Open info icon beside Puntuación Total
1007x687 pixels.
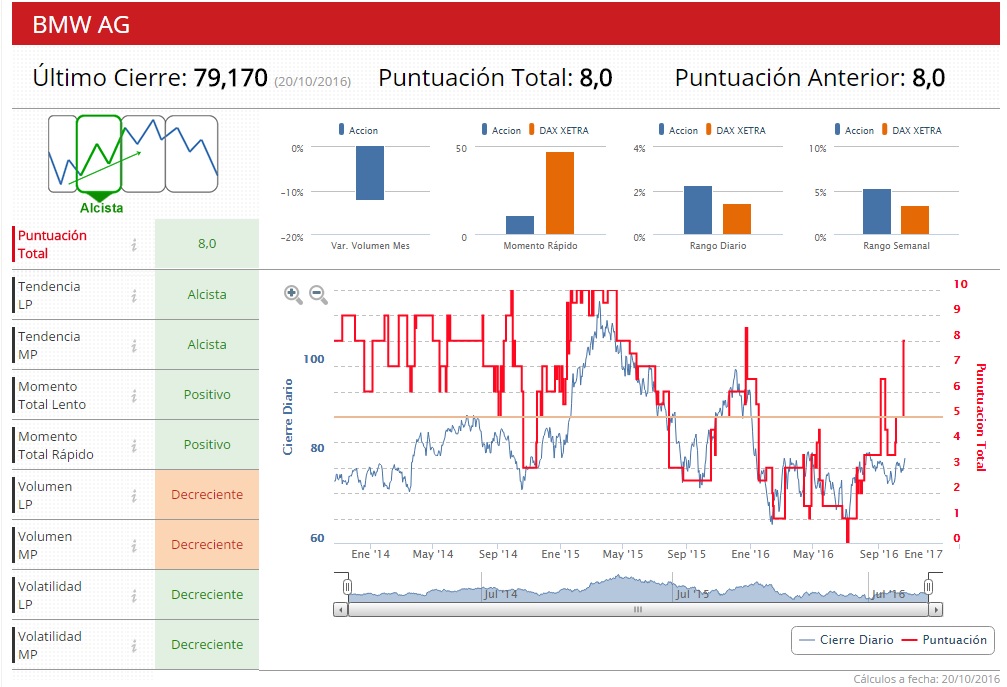pos(134,245)
